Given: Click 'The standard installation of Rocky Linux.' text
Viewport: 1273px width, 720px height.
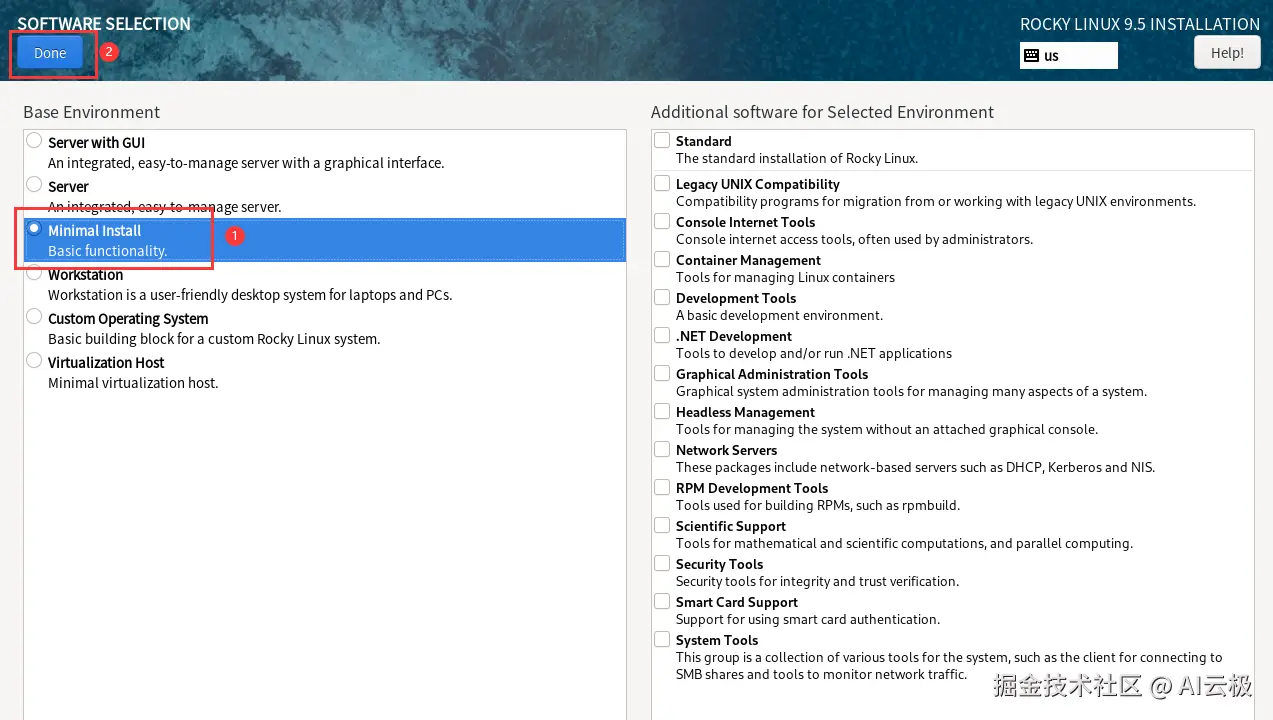Looking at the screenshot, I should click(x=797, y=158).
